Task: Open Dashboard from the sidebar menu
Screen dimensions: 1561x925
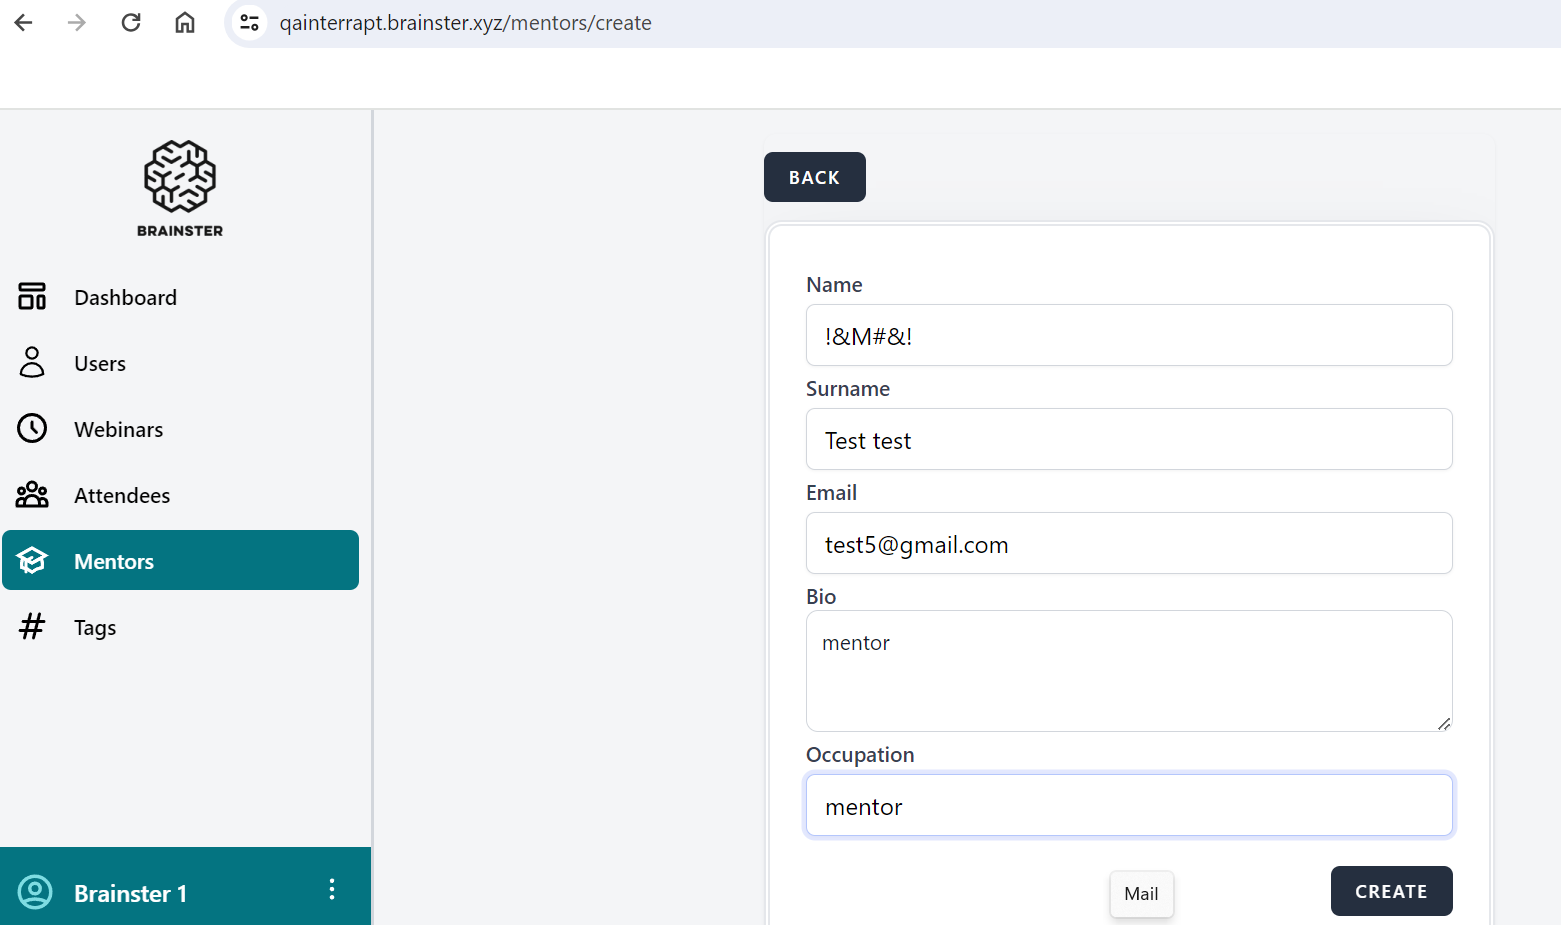Action: (x=125, y=298)
